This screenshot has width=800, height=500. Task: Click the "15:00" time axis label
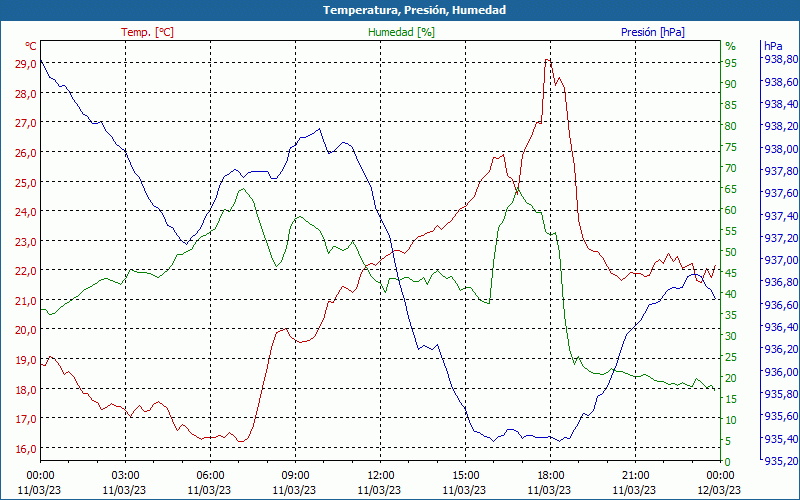(x=465, y=476)
